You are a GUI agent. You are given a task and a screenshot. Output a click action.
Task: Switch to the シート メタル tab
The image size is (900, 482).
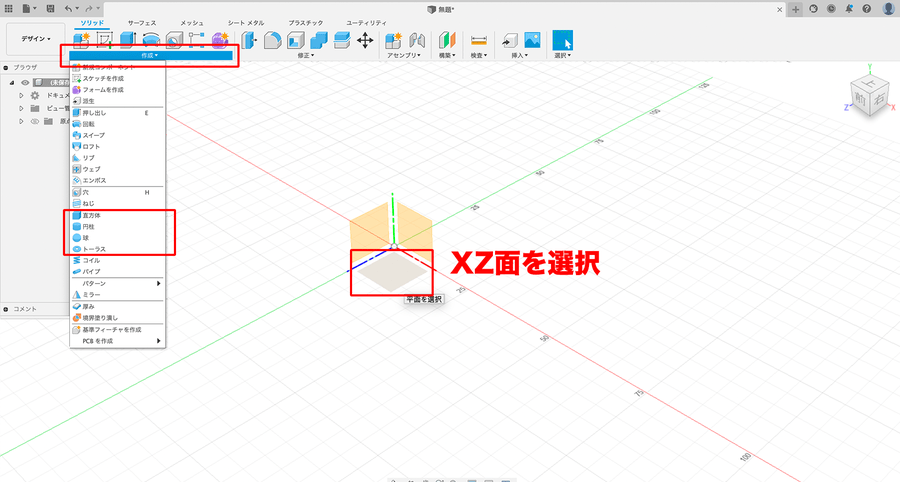(x=246, y=23)
